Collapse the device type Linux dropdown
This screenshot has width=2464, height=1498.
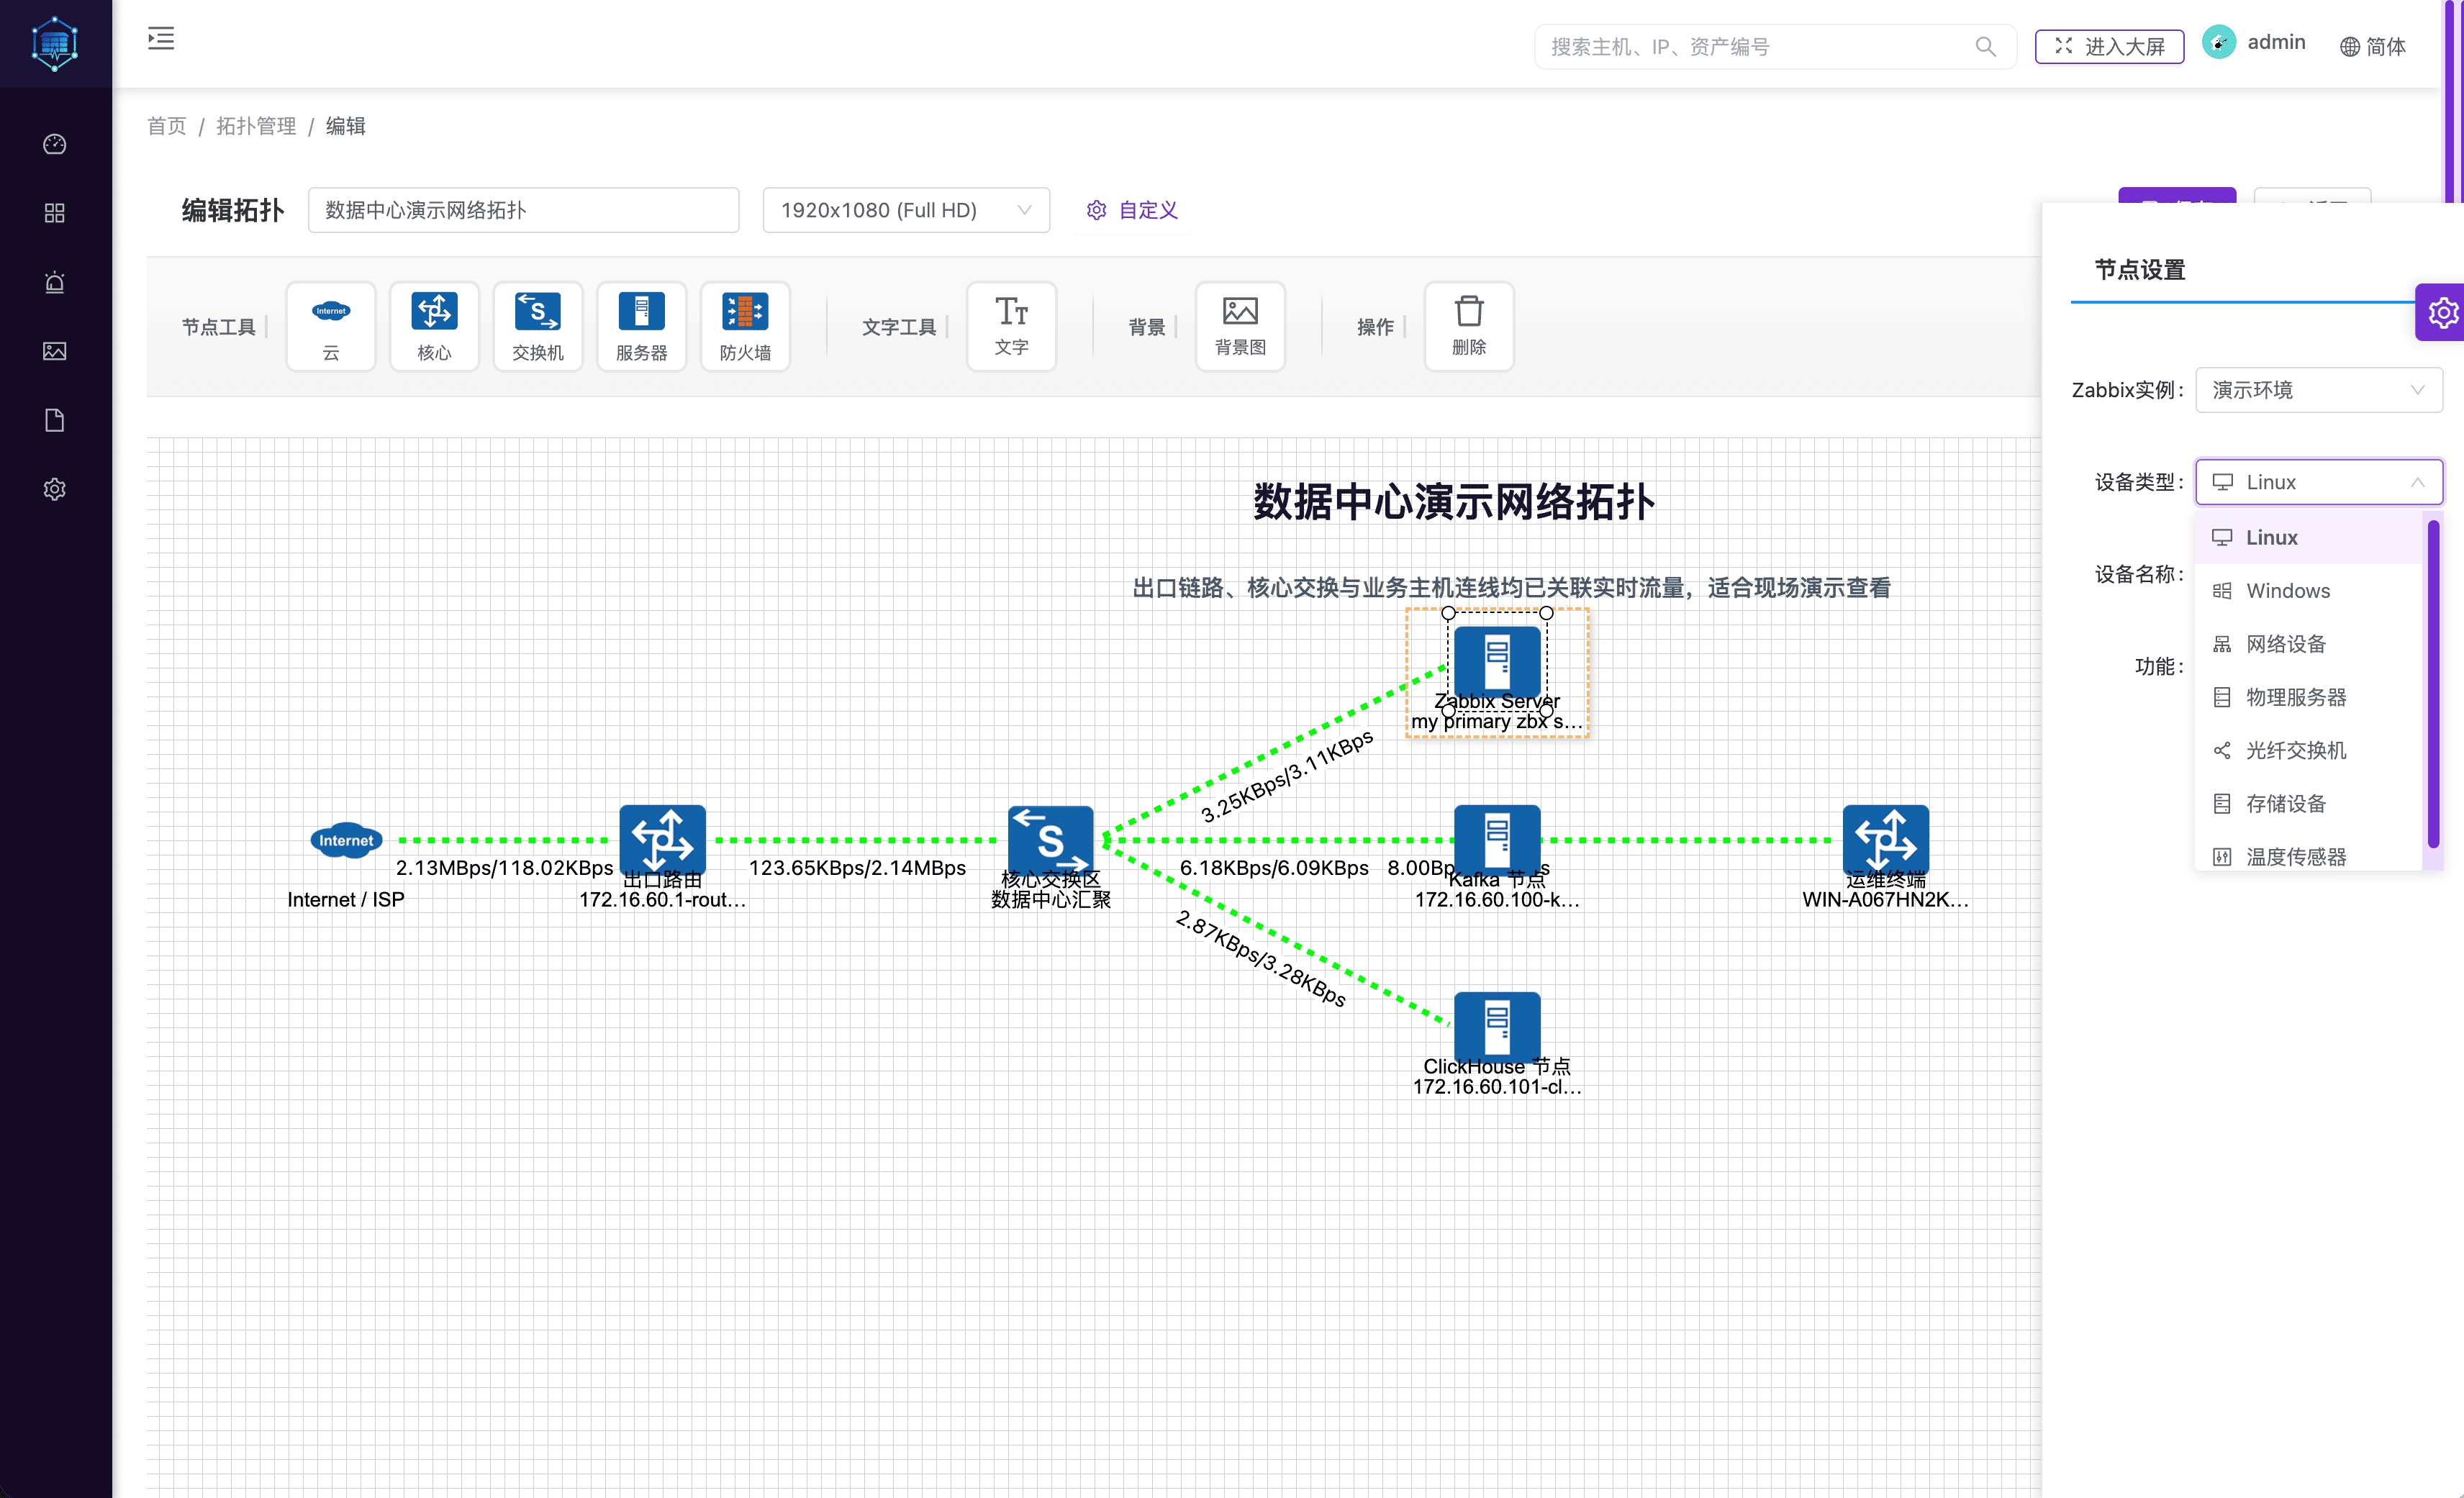click(2318, 482)
